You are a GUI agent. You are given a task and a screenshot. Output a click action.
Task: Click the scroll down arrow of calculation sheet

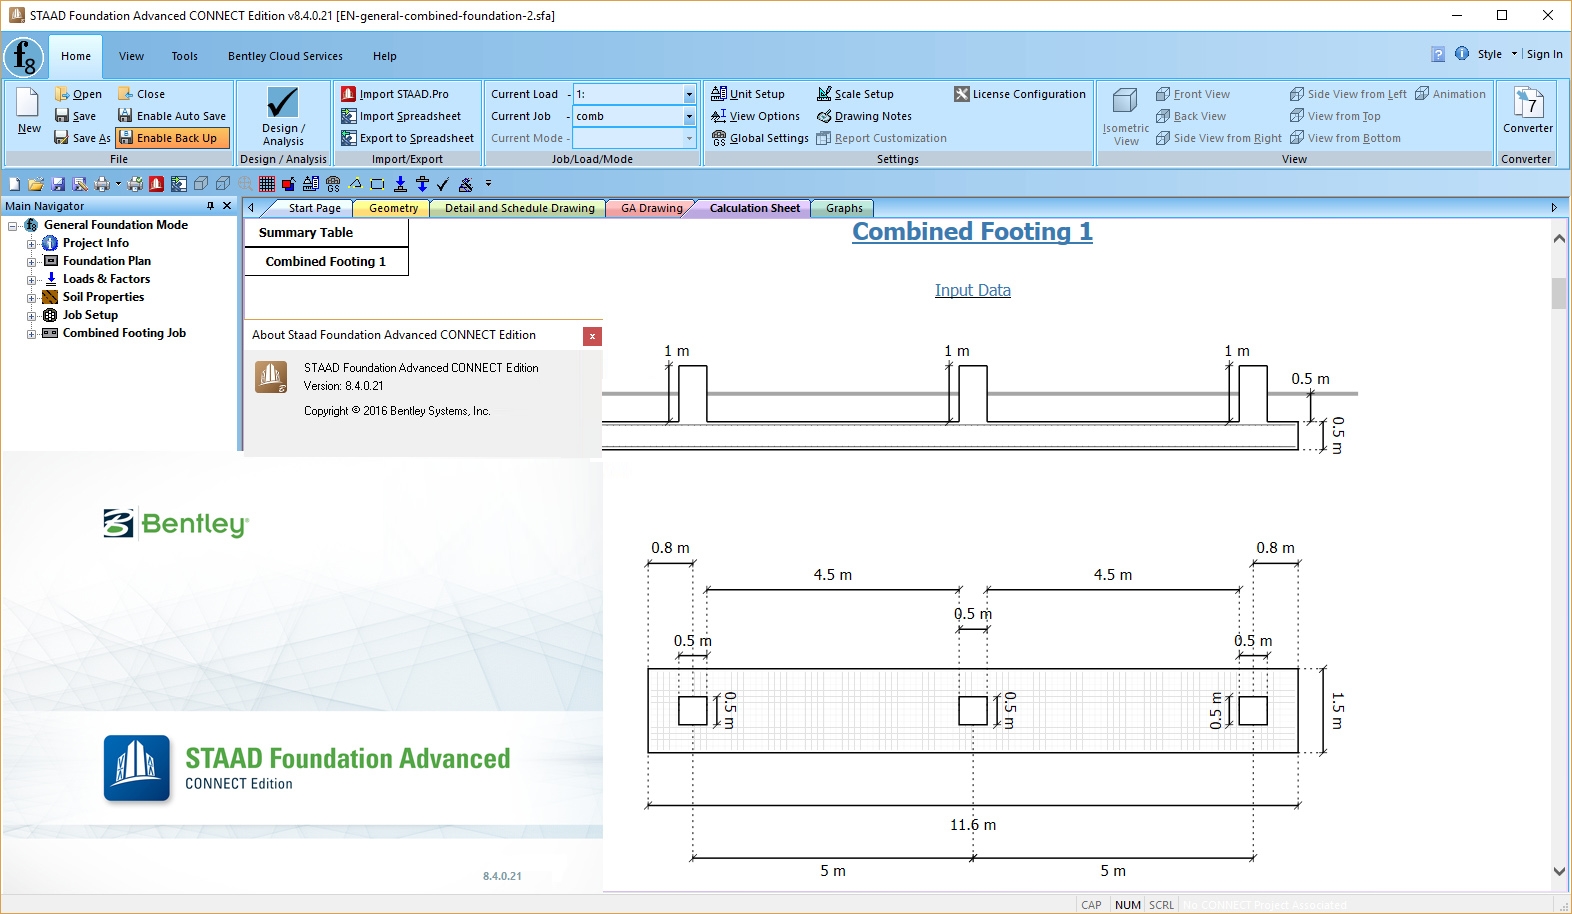1559,872
